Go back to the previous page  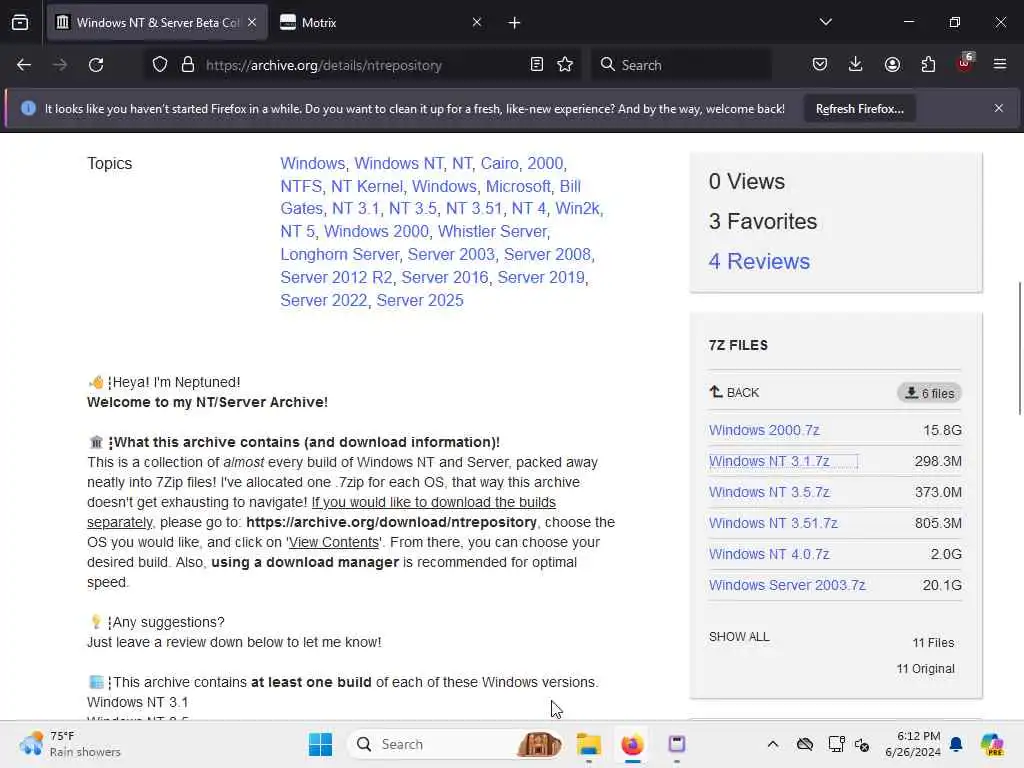click(x=24, y=65)
